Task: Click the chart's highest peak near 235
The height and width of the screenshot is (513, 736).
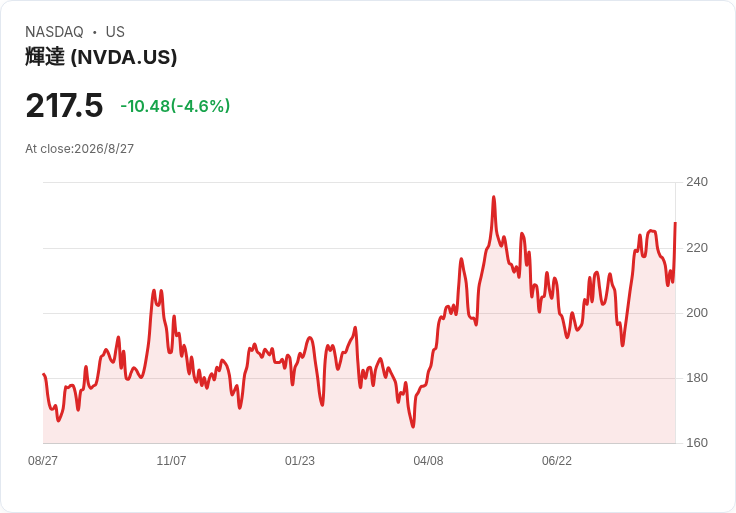Action: [x=493, y=197]
